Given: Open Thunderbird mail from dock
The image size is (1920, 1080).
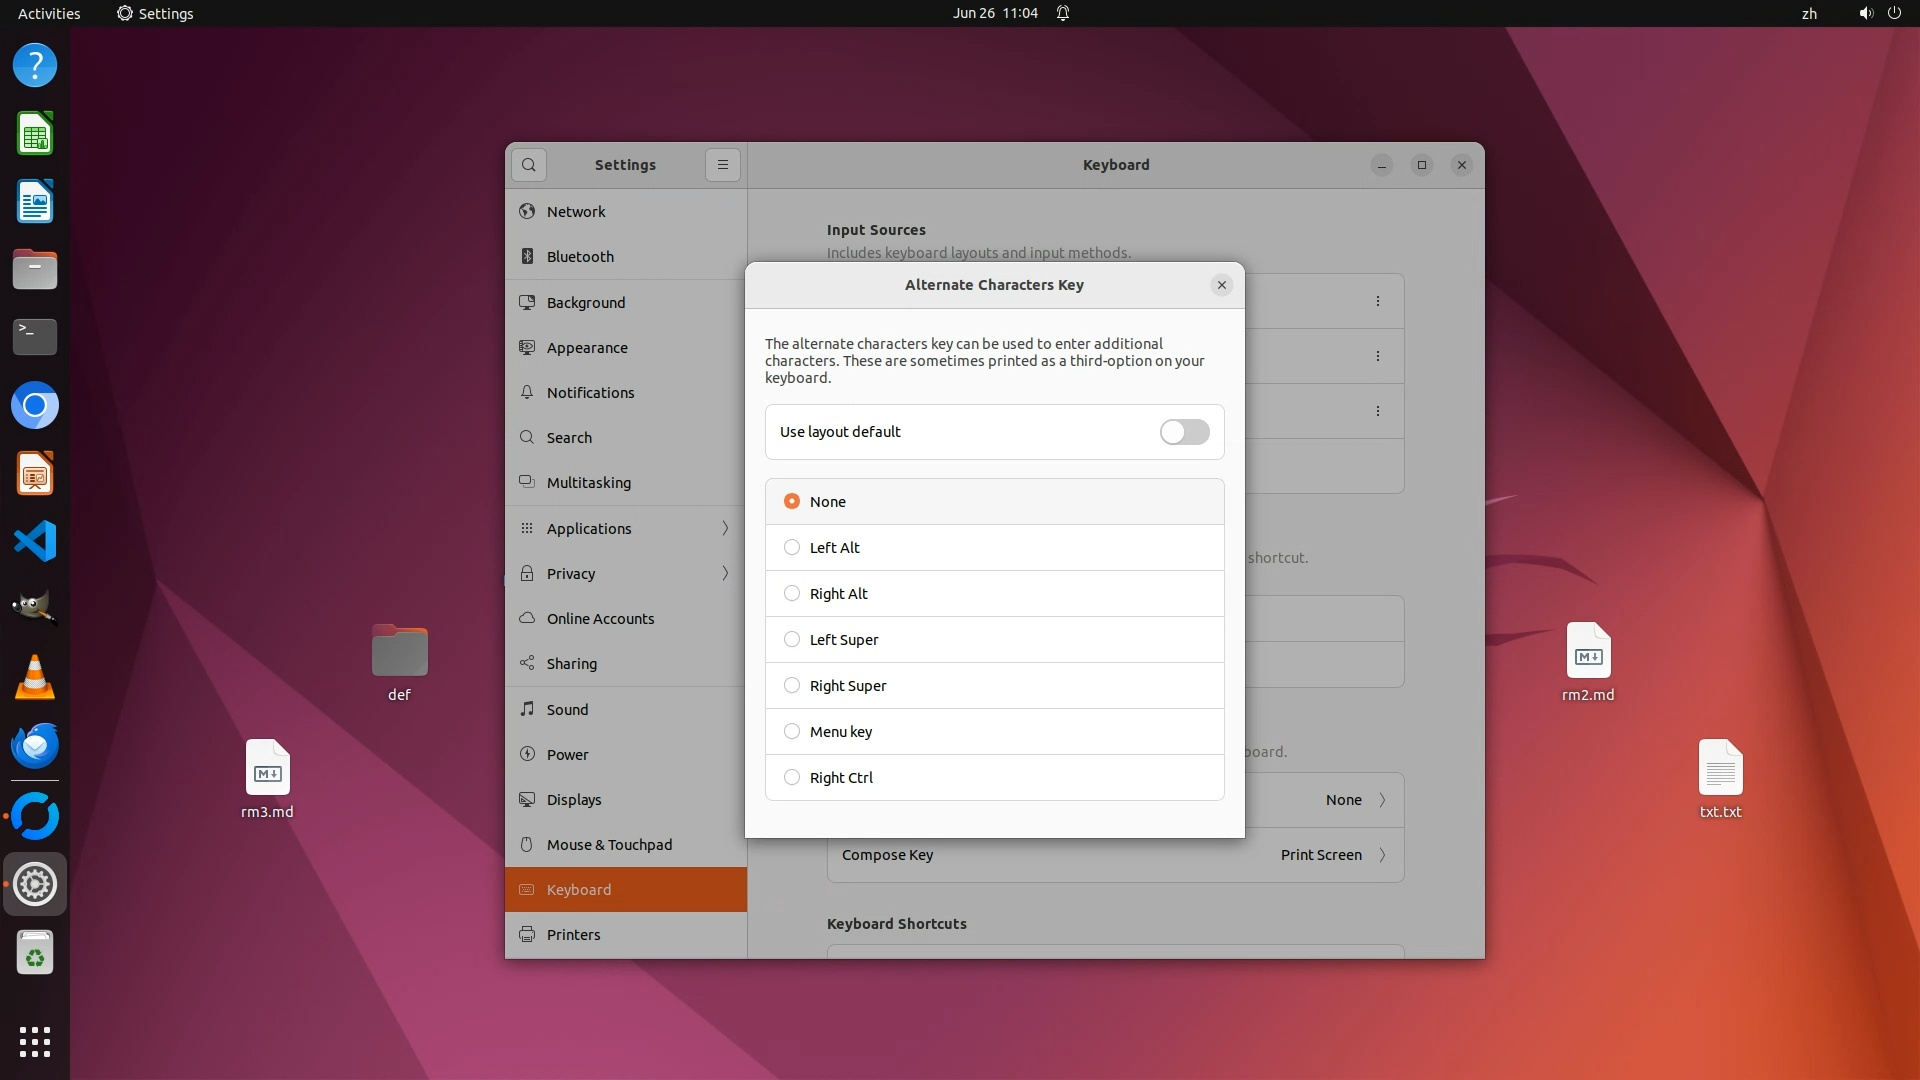Looking at the screenshot, I should [x=35, y=746].
